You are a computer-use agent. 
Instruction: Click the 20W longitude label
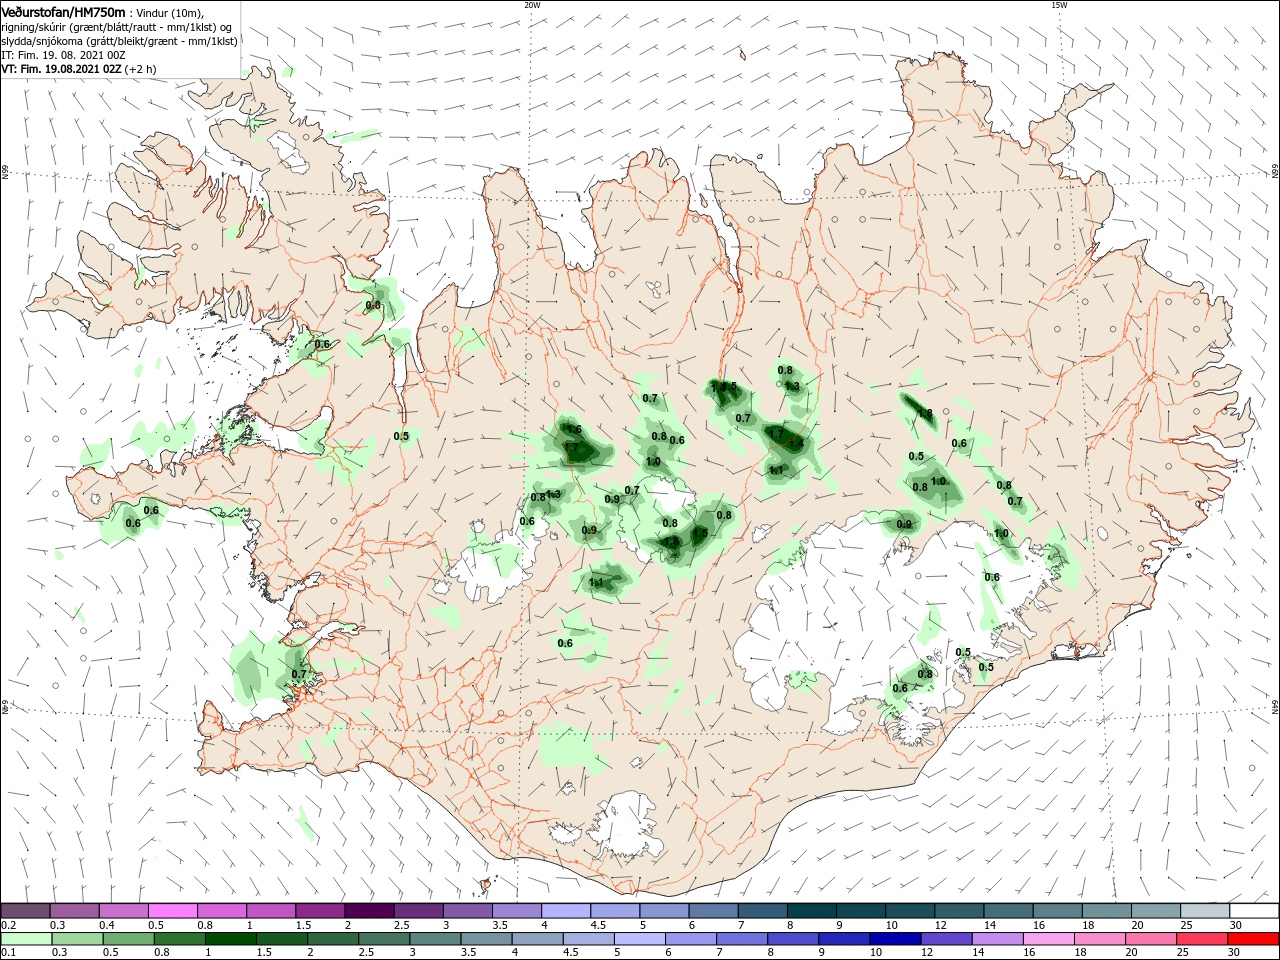click(532, 5)
